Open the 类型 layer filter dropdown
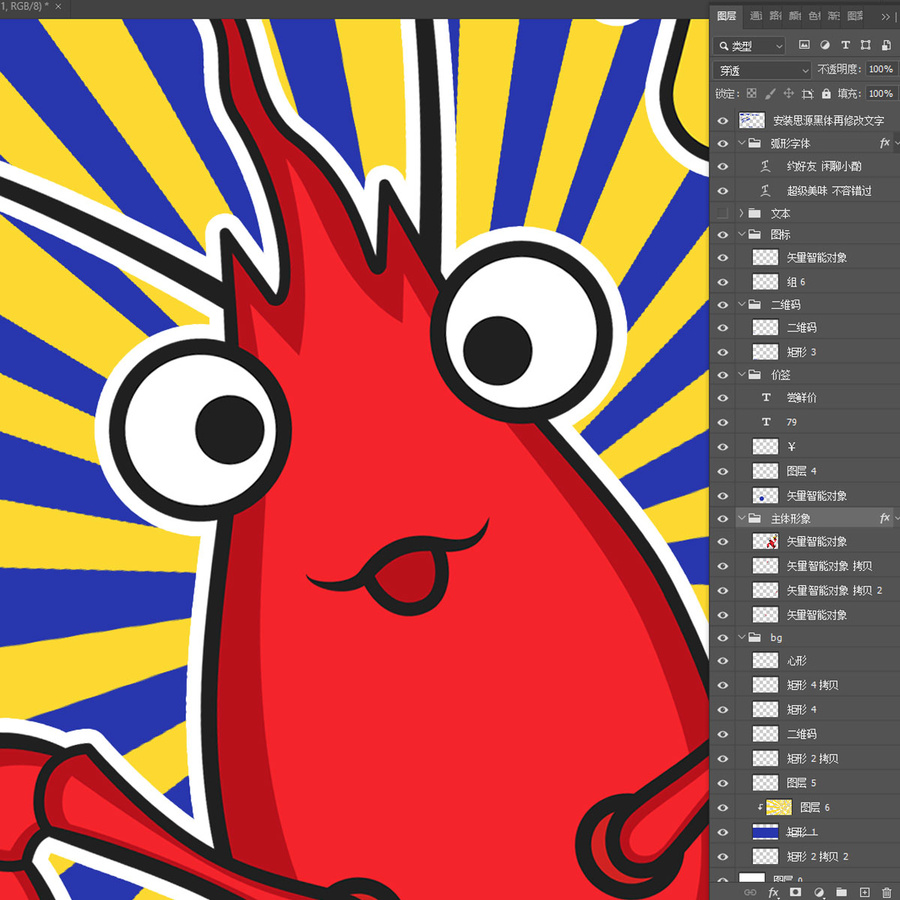This screenshot has width=900, height=900. coord(750,46)
